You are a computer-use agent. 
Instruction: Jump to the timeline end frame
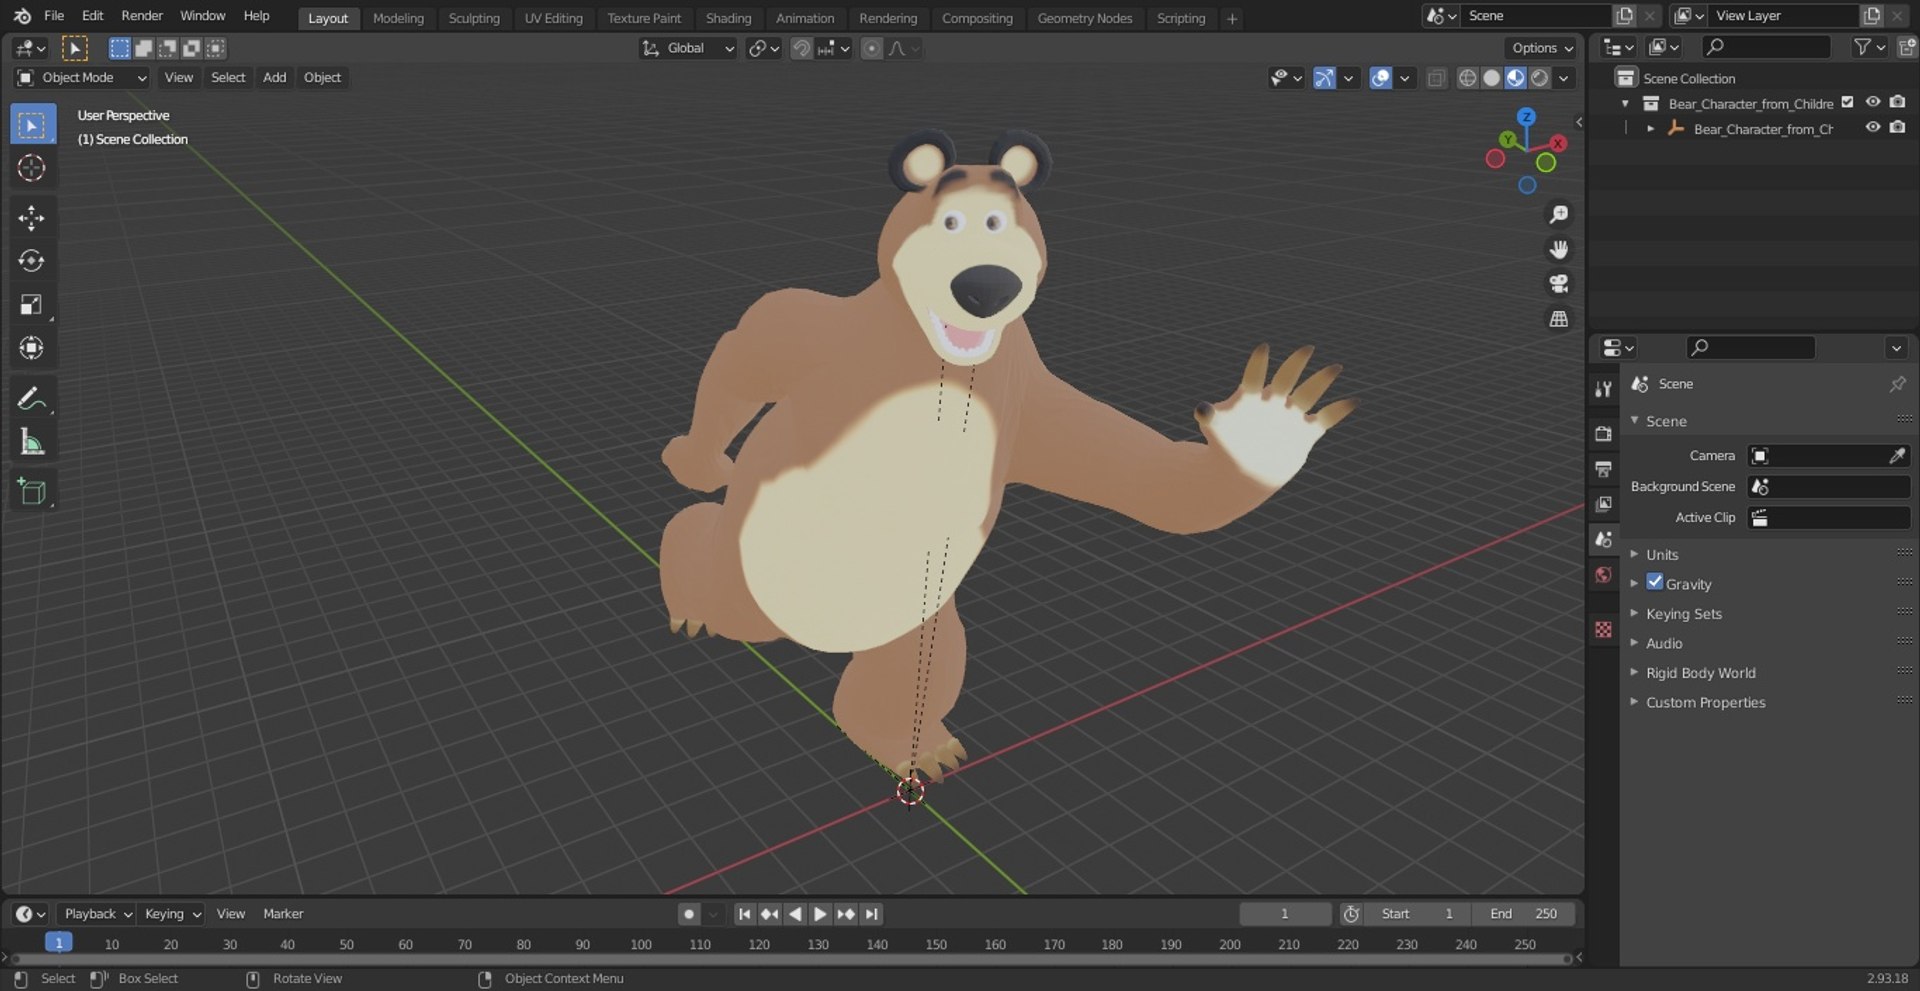click(x=872, y=914)
